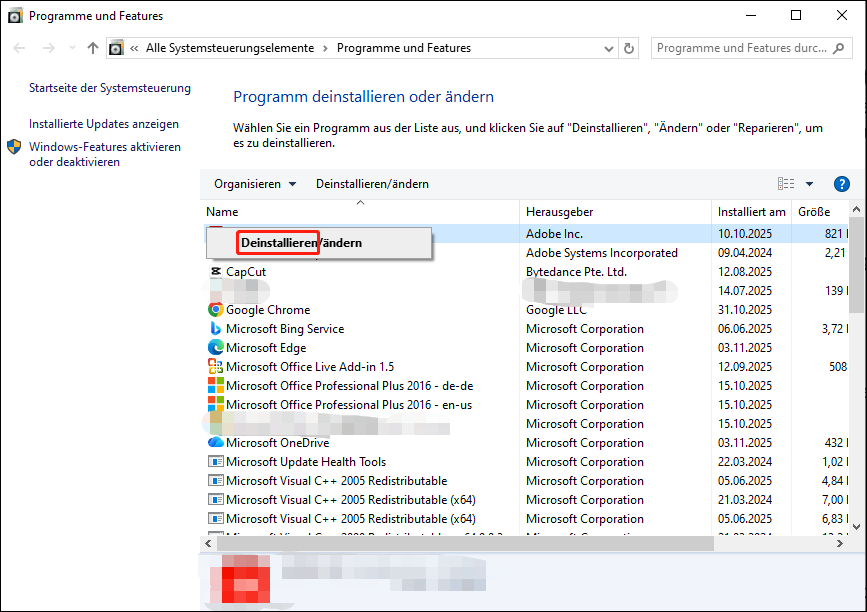The height and width of the screenshot is (612, 867).
Task: Click Bytedance Pte. Ltd. publisher cell
Action: tap(576, 271)
